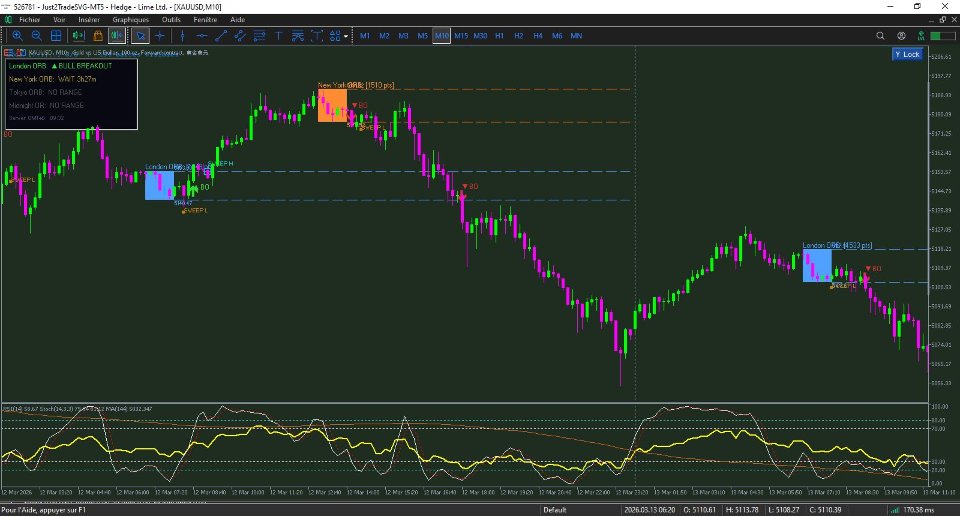This screenshot has height=516, width=960.
Task: Click London ORB BULL BREAKOUT status line
Action: [x=61, y=66]
